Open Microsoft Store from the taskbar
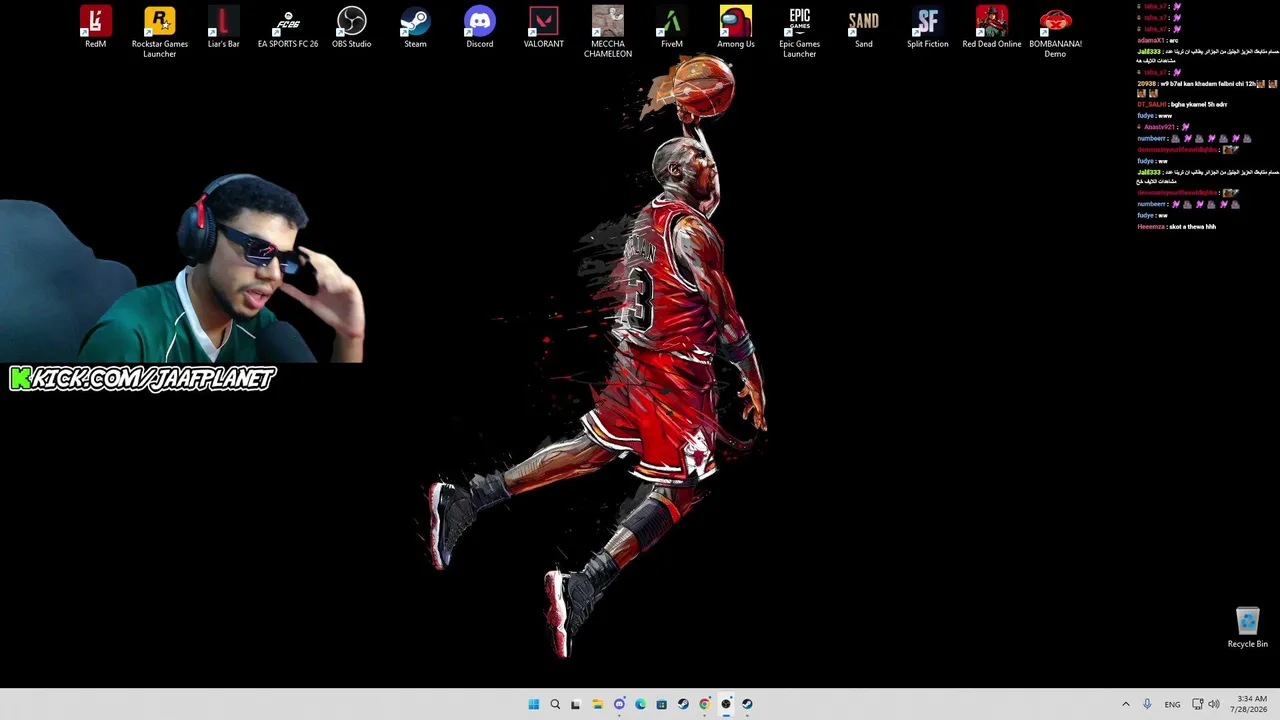 coord(661,704)
